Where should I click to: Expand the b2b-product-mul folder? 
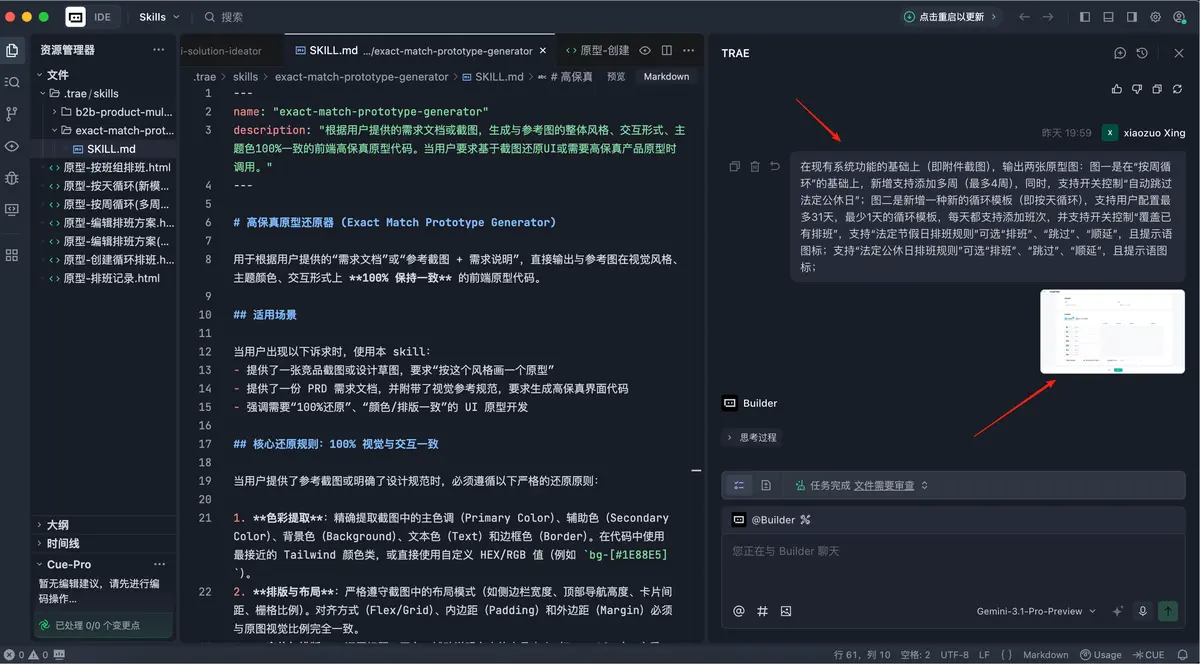118,112
